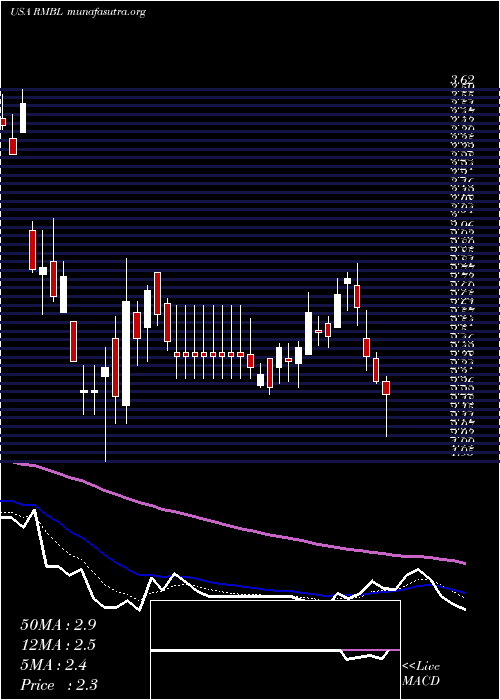Click the '12MA : 2.5' label
The image size is (500, 700).
click(x=58, y=645)
